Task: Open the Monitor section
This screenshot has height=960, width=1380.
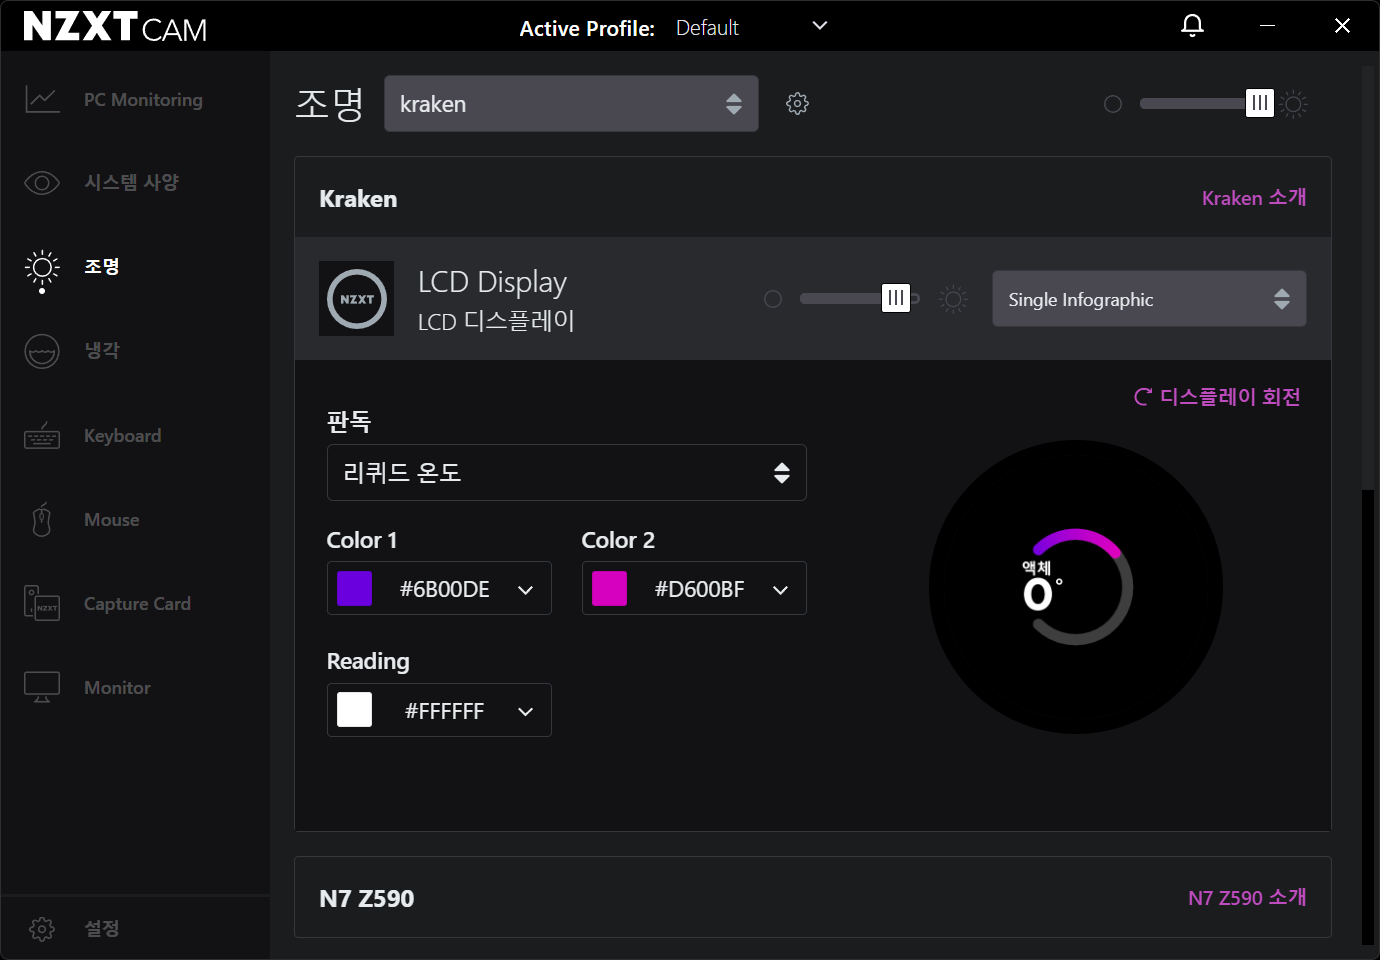Action: coord(117,688)
